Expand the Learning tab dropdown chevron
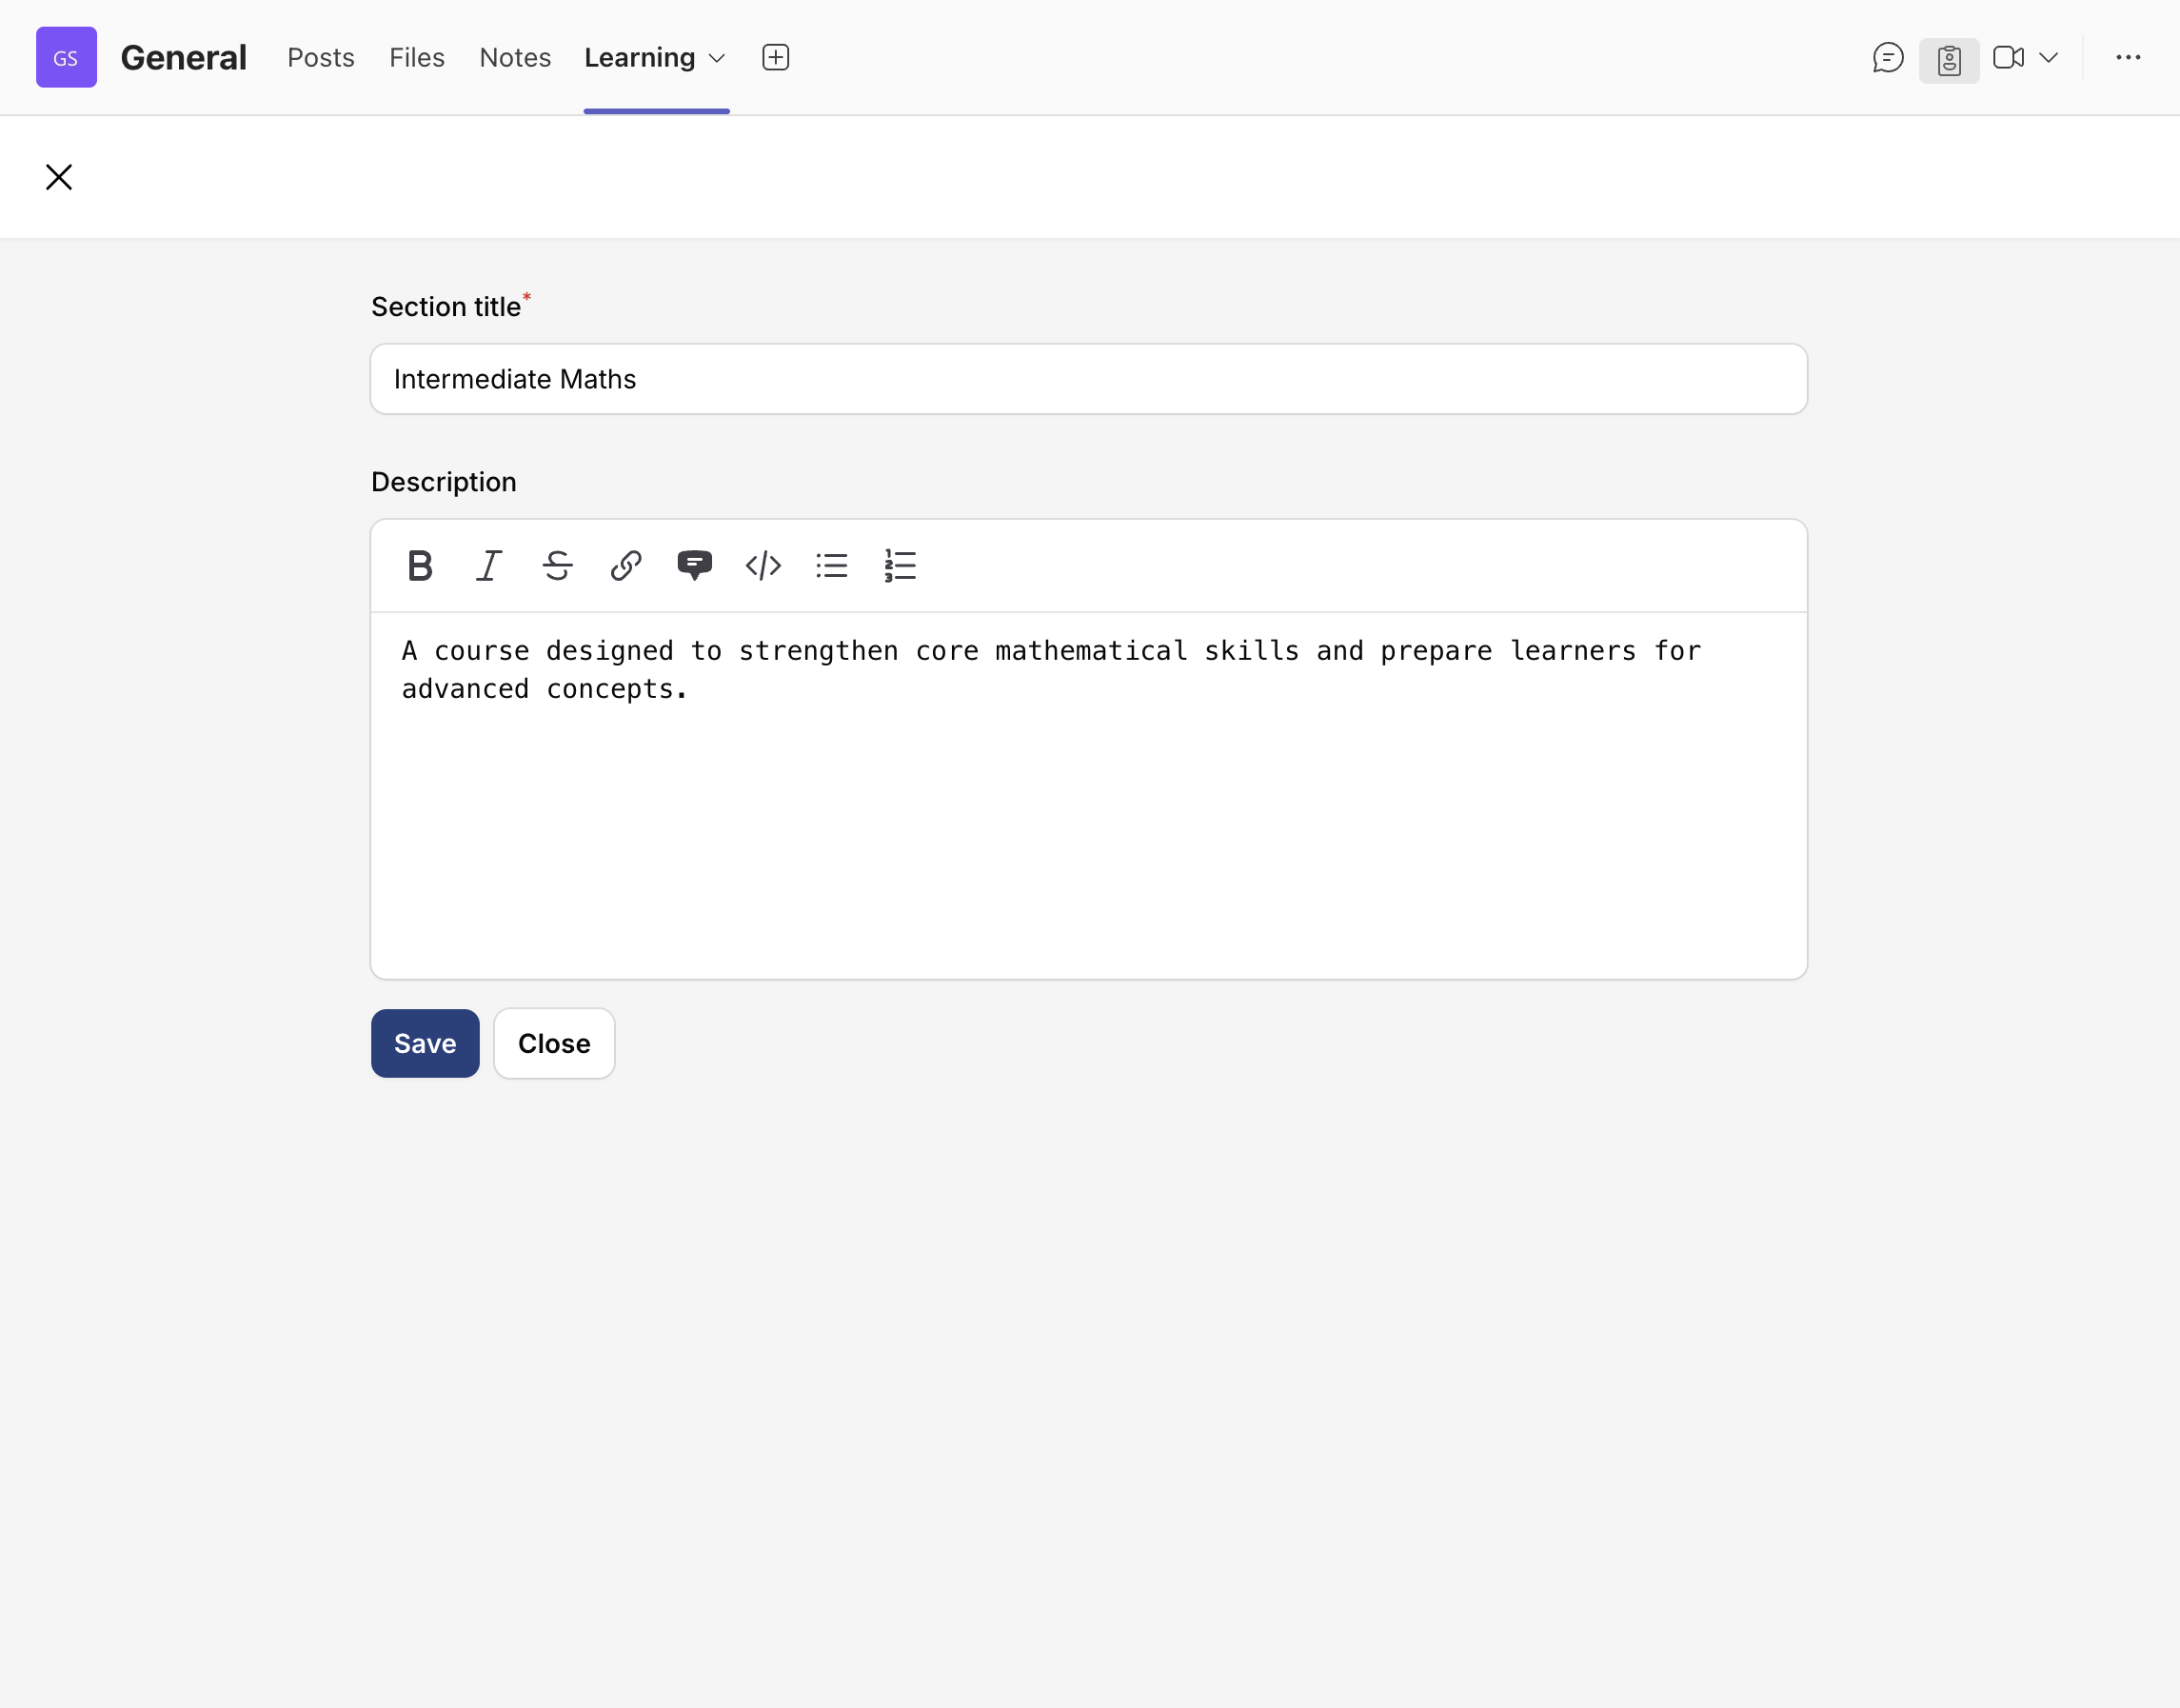This screenshot has height=1708, width=2180. pos(717,59)
